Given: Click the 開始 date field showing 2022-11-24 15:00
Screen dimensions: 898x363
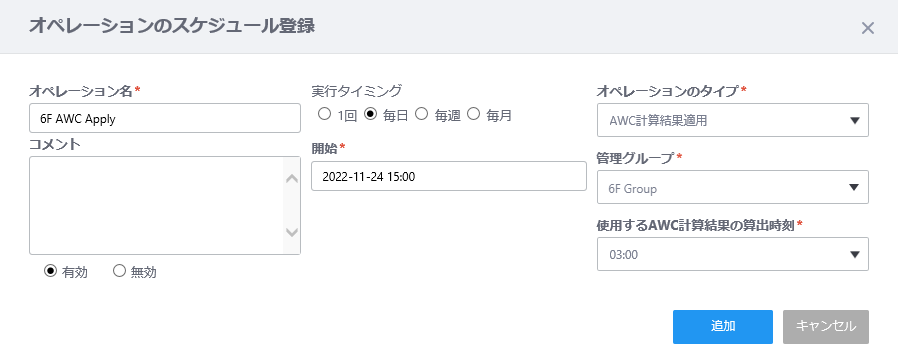Looking at the screenshot, I should click(449, 176).
